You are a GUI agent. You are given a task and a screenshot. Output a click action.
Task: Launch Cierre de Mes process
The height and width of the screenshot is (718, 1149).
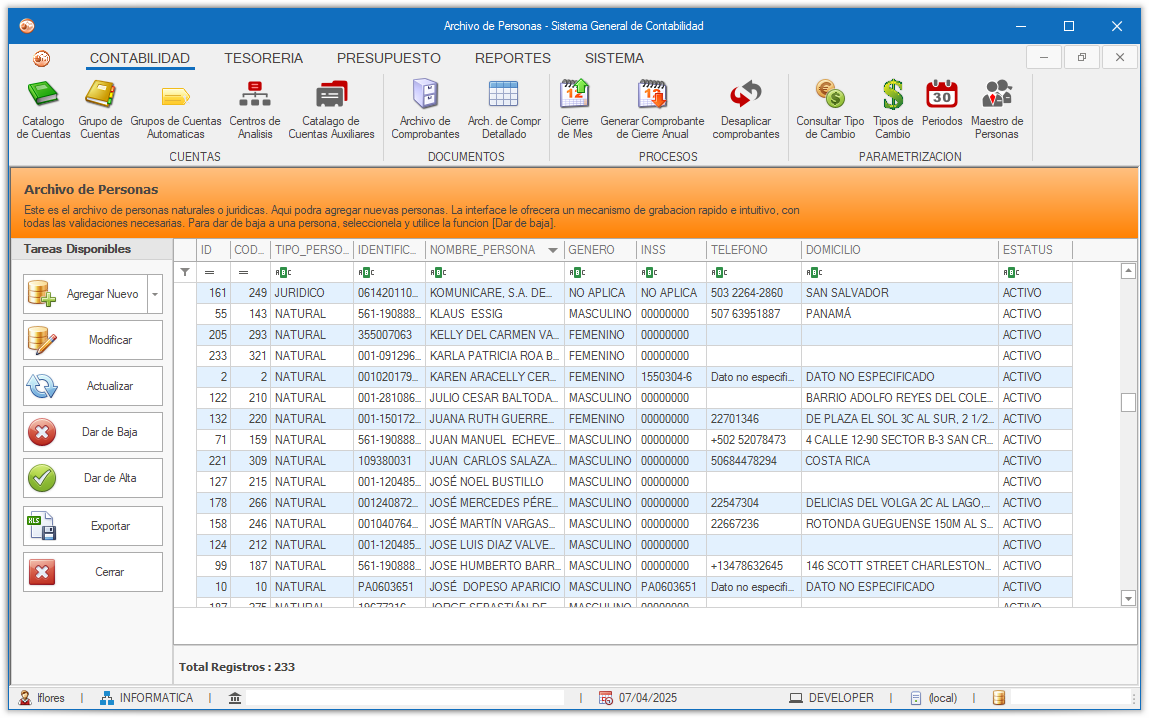pos(574,110)
